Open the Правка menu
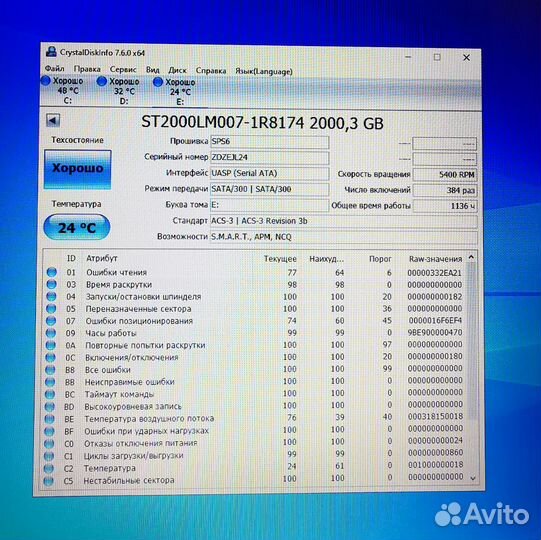The image size is (541, 540). (x=87, y=69)
